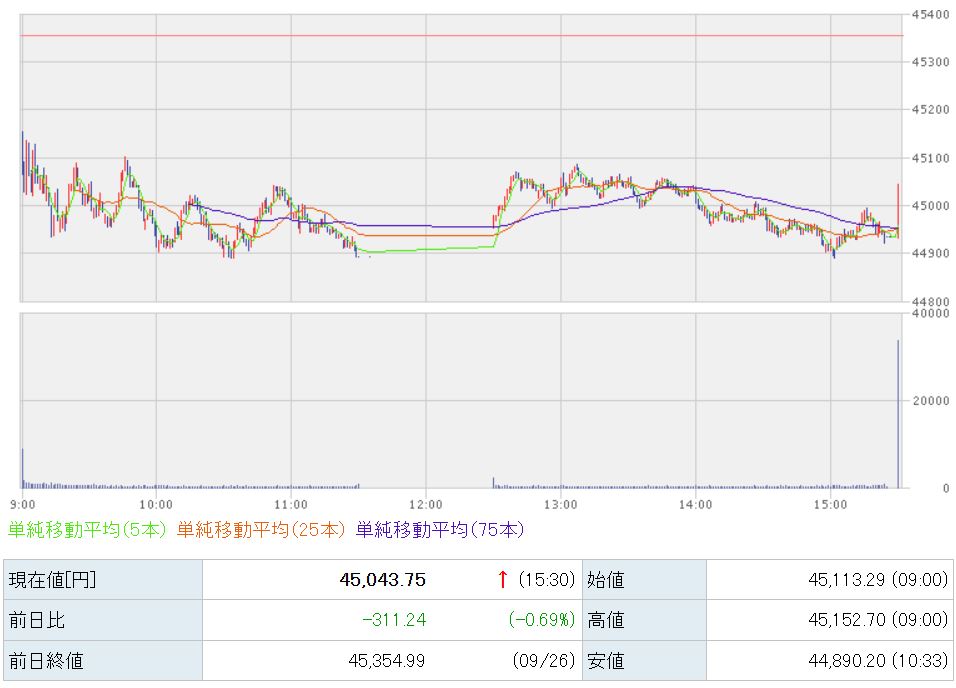Click the 始値 opening price label
Screen dimensions: 956x688
(606, 580)
